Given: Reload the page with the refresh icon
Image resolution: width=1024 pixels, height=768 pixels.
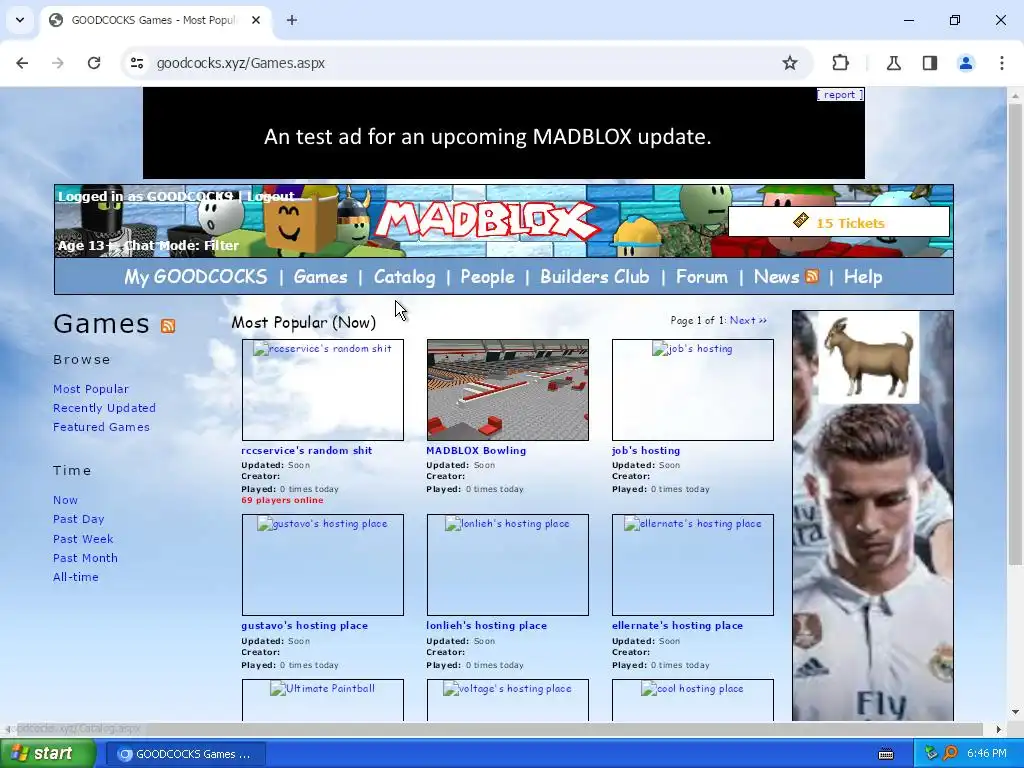Looking at the screenshot, I should tap(94, 63).
